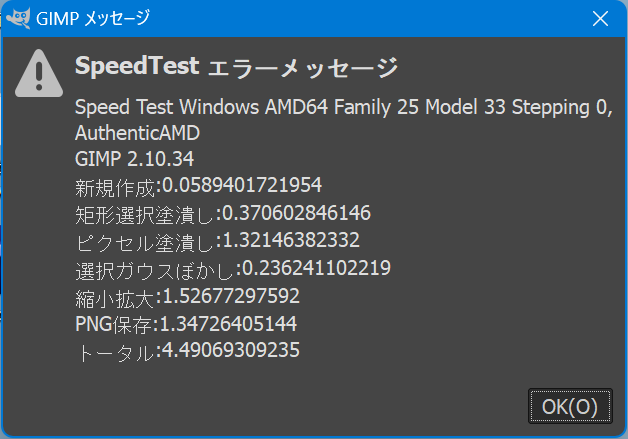This screenshot has width=628, height=439.
Task: Click the AuthenticAMD text line
Action: (x=137, y=133)
